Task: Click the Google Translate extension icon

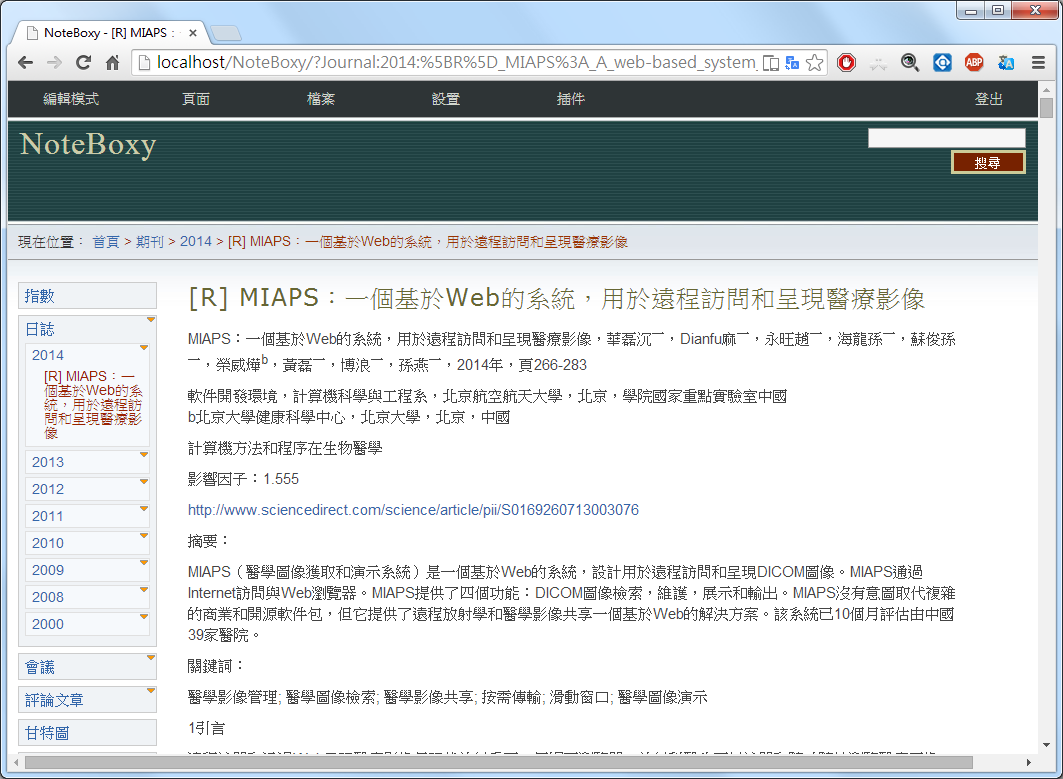Action: pyautogui.click(x=1006, y=62)
